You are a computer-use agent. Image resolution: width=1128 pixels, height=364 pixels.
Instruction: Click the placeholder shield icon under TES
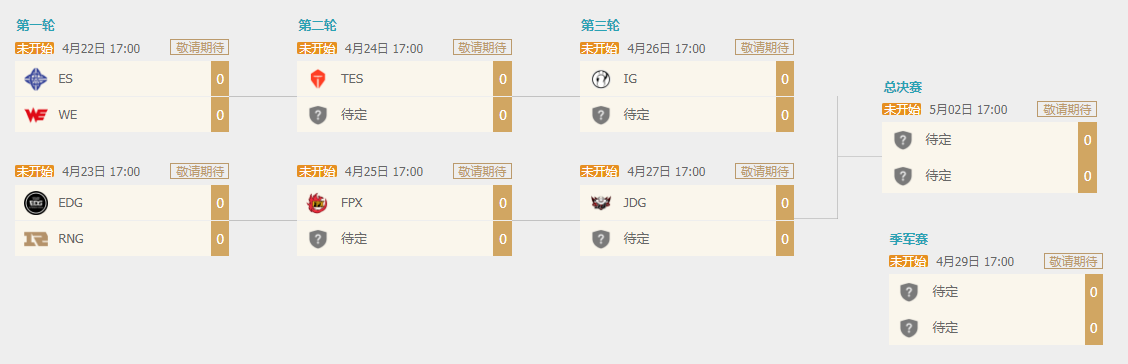coord(317,115)
